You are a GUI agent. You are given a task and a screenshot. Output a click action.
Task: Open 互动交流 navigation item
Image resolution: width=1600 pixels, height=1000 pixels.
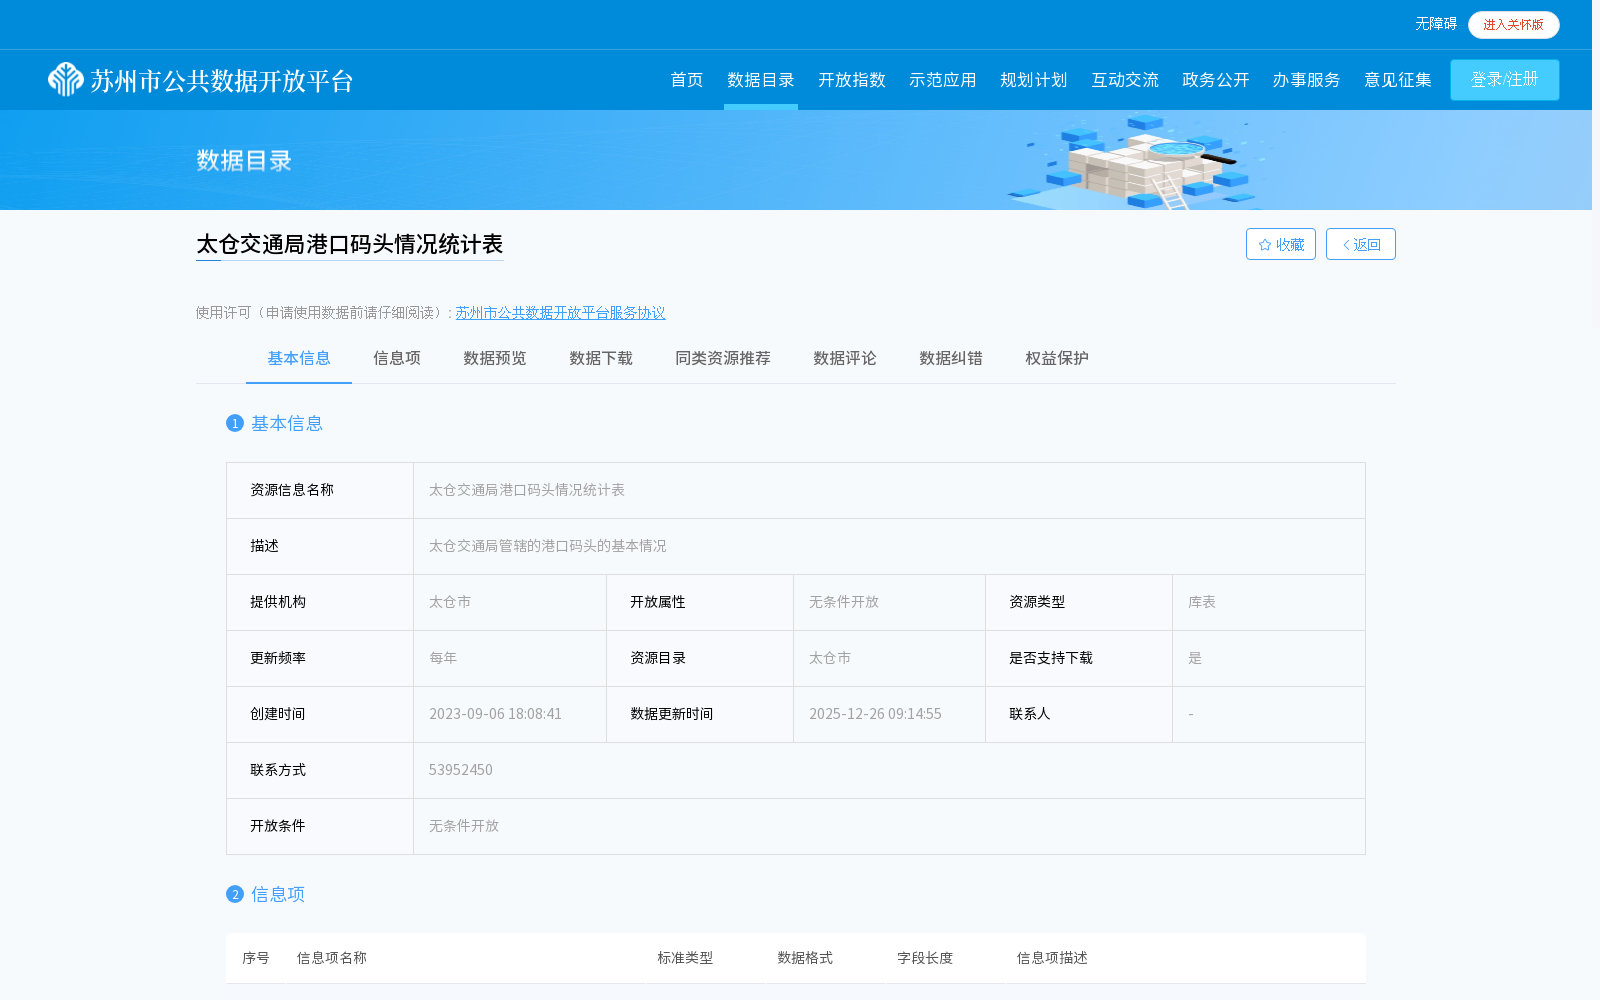1125,80
